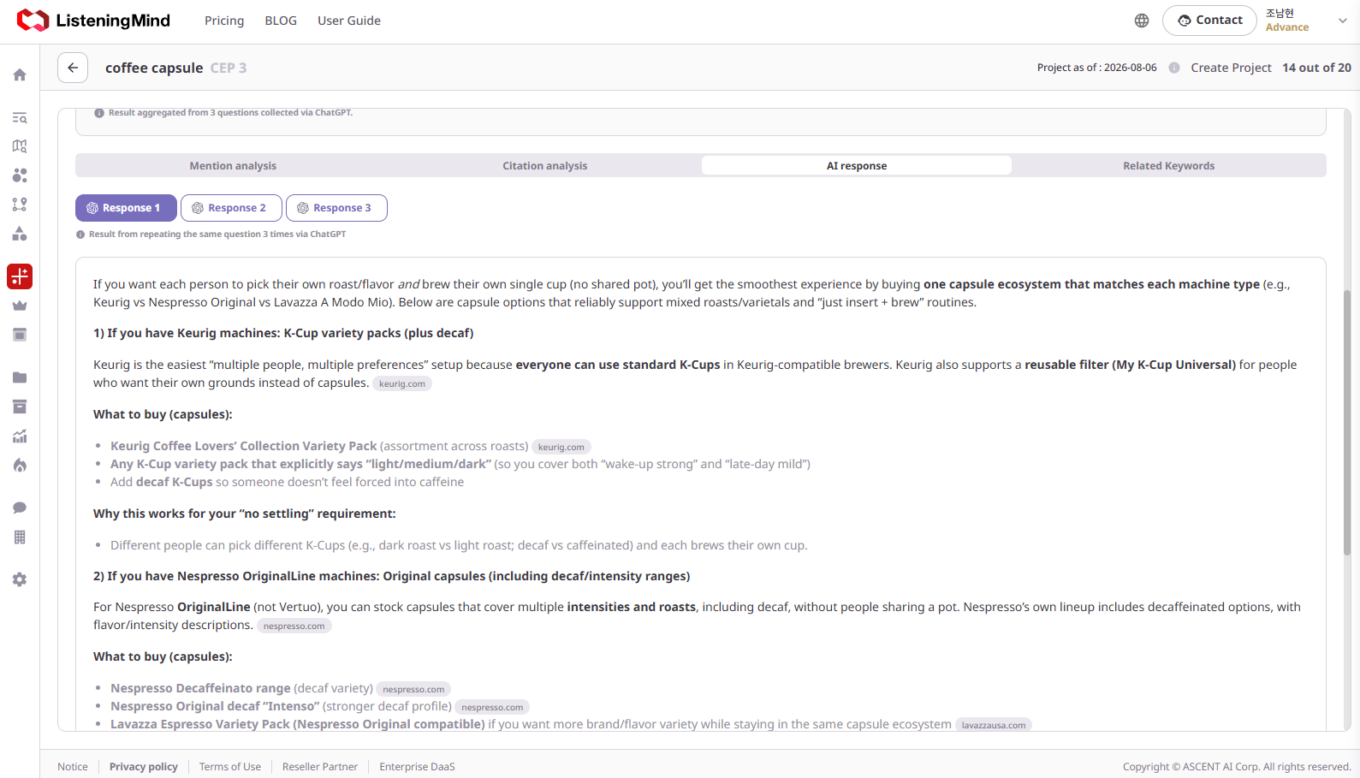Open the building grid icon in sidebar

coord(19,537)
